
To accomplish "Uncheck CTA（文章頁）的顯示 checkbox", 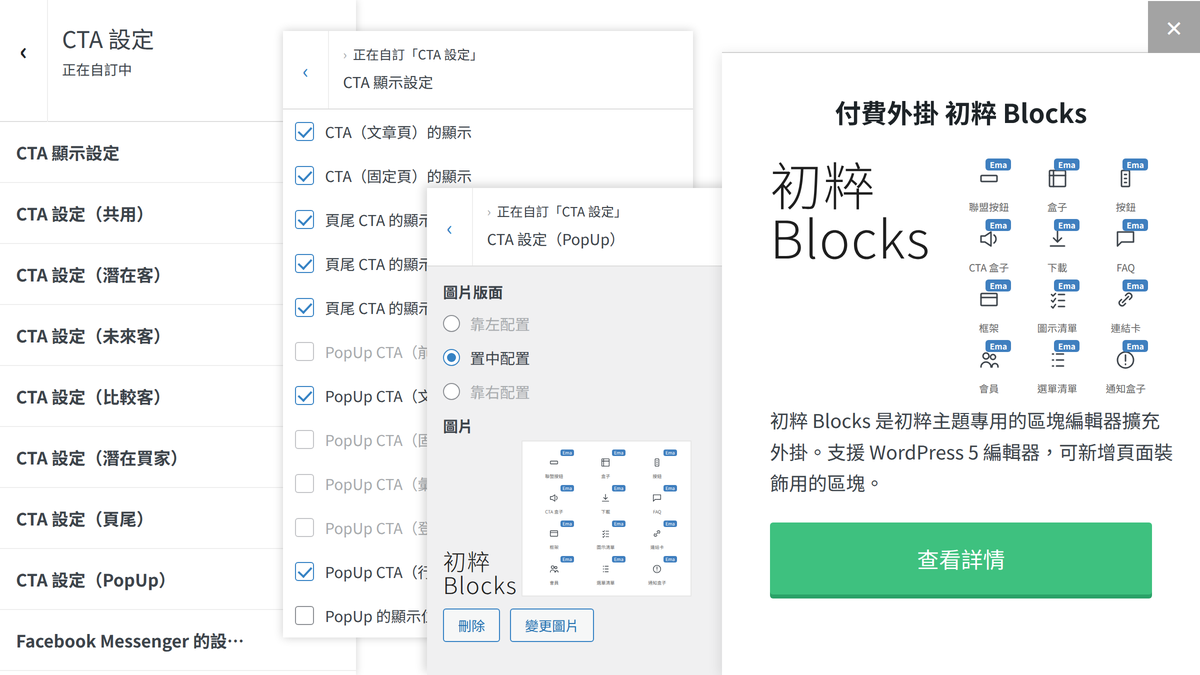I will pyautogui.click(x=305, y=132).
